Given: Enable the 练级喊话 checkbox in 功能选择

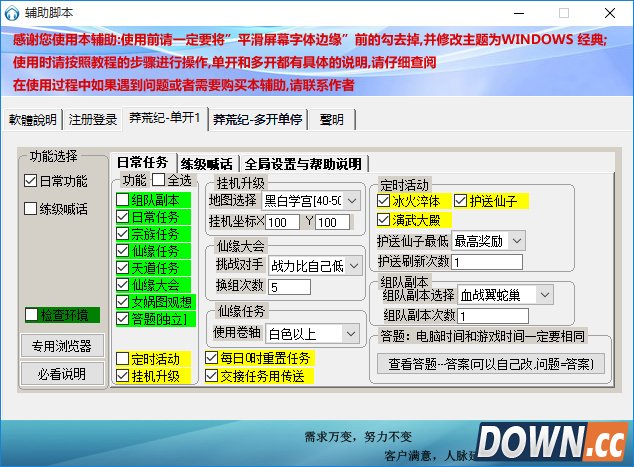Looking at the screenshot, I should coord(30,209).
